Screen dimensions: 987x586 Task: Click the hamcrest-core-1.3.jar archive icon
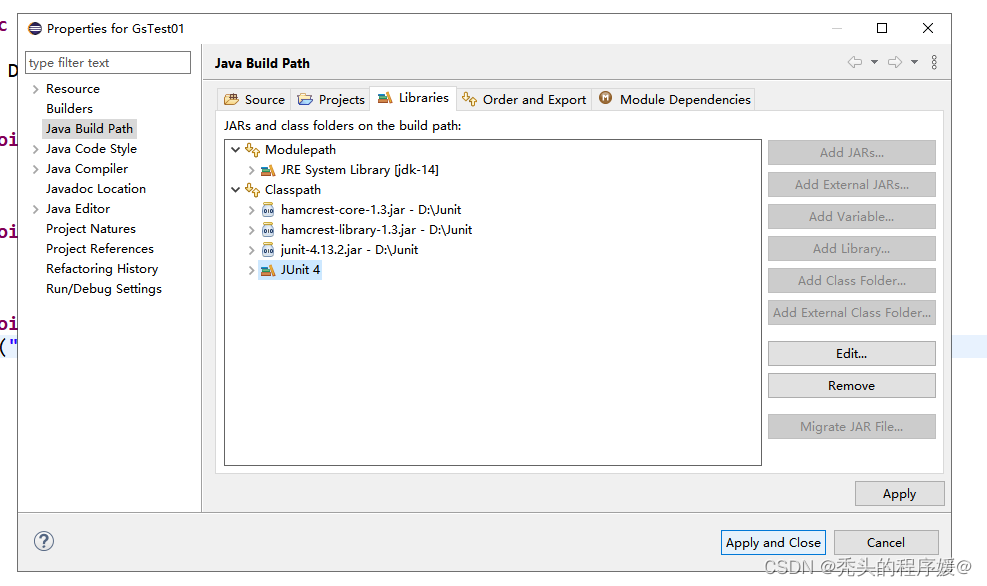click(x=267, y=210)
